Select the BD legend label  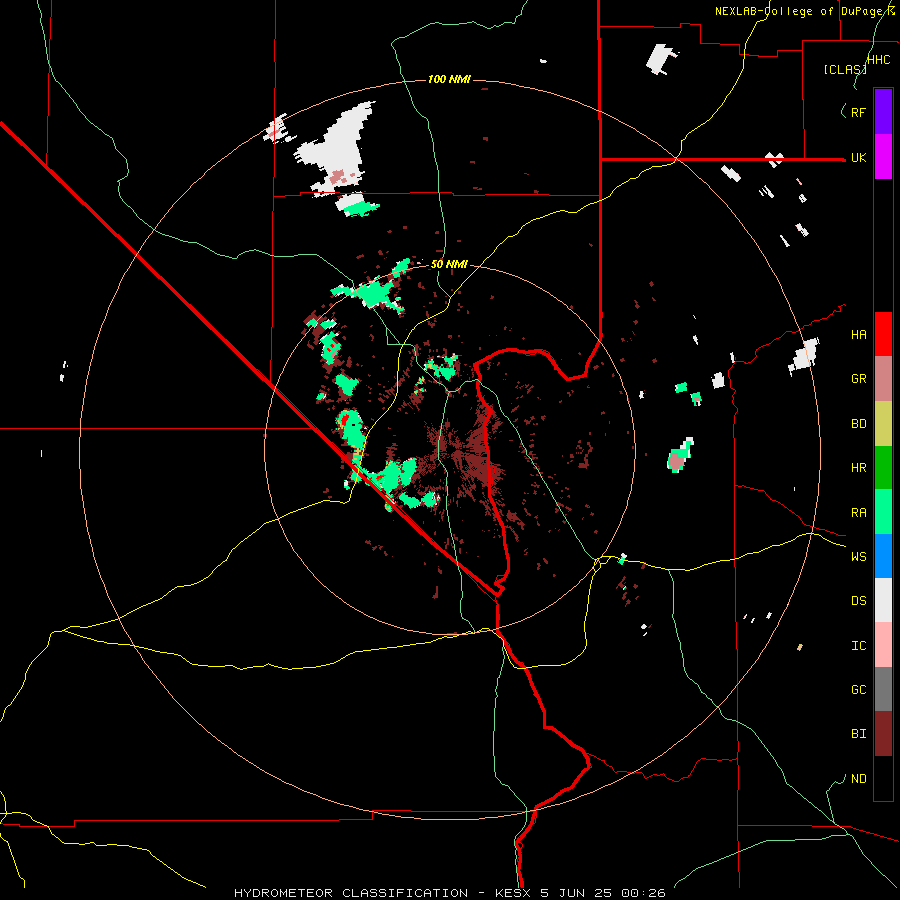(x=858, y=424)
